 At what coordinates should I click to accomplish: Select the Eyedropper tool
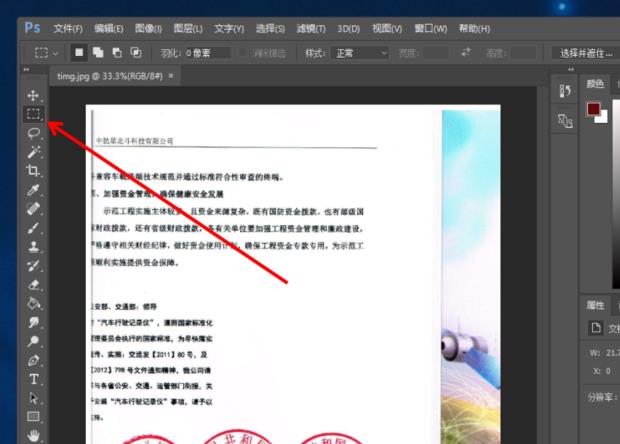tap(33, 190)
